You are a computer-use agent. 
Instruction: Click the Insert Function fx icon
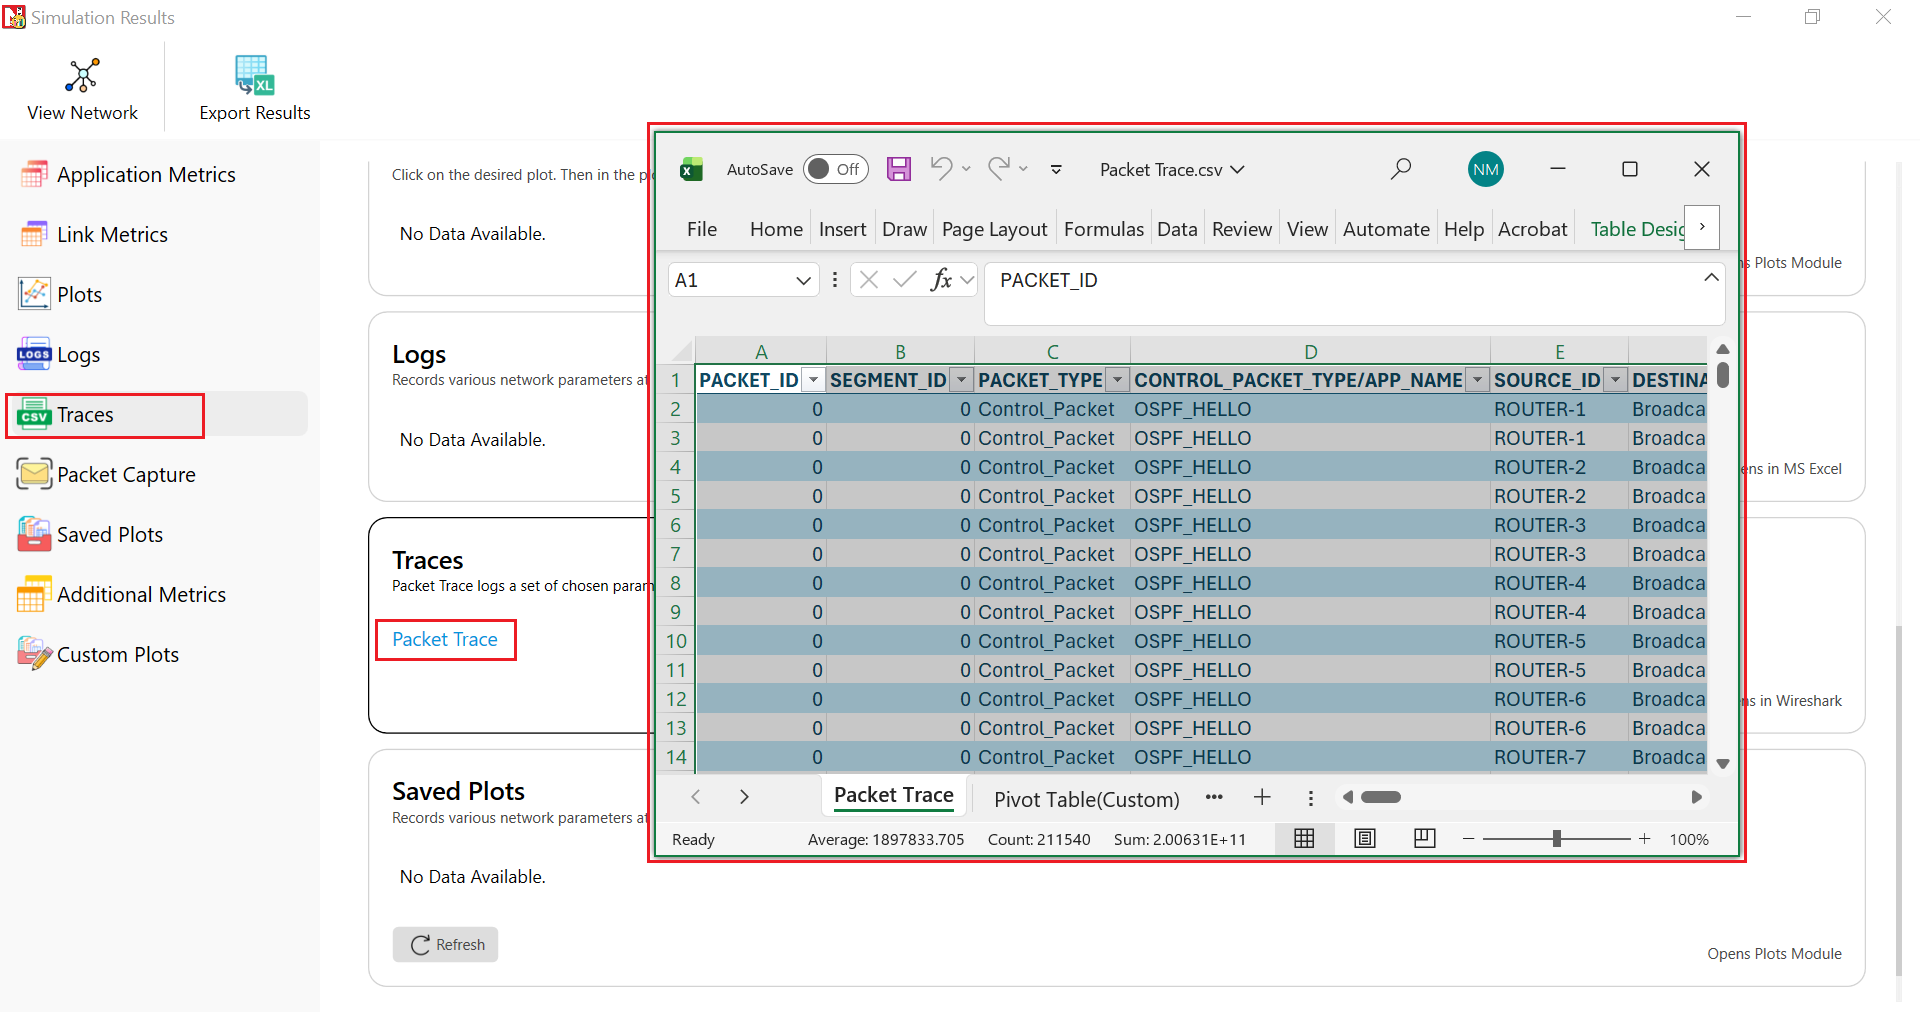click(x=940, y=280)
